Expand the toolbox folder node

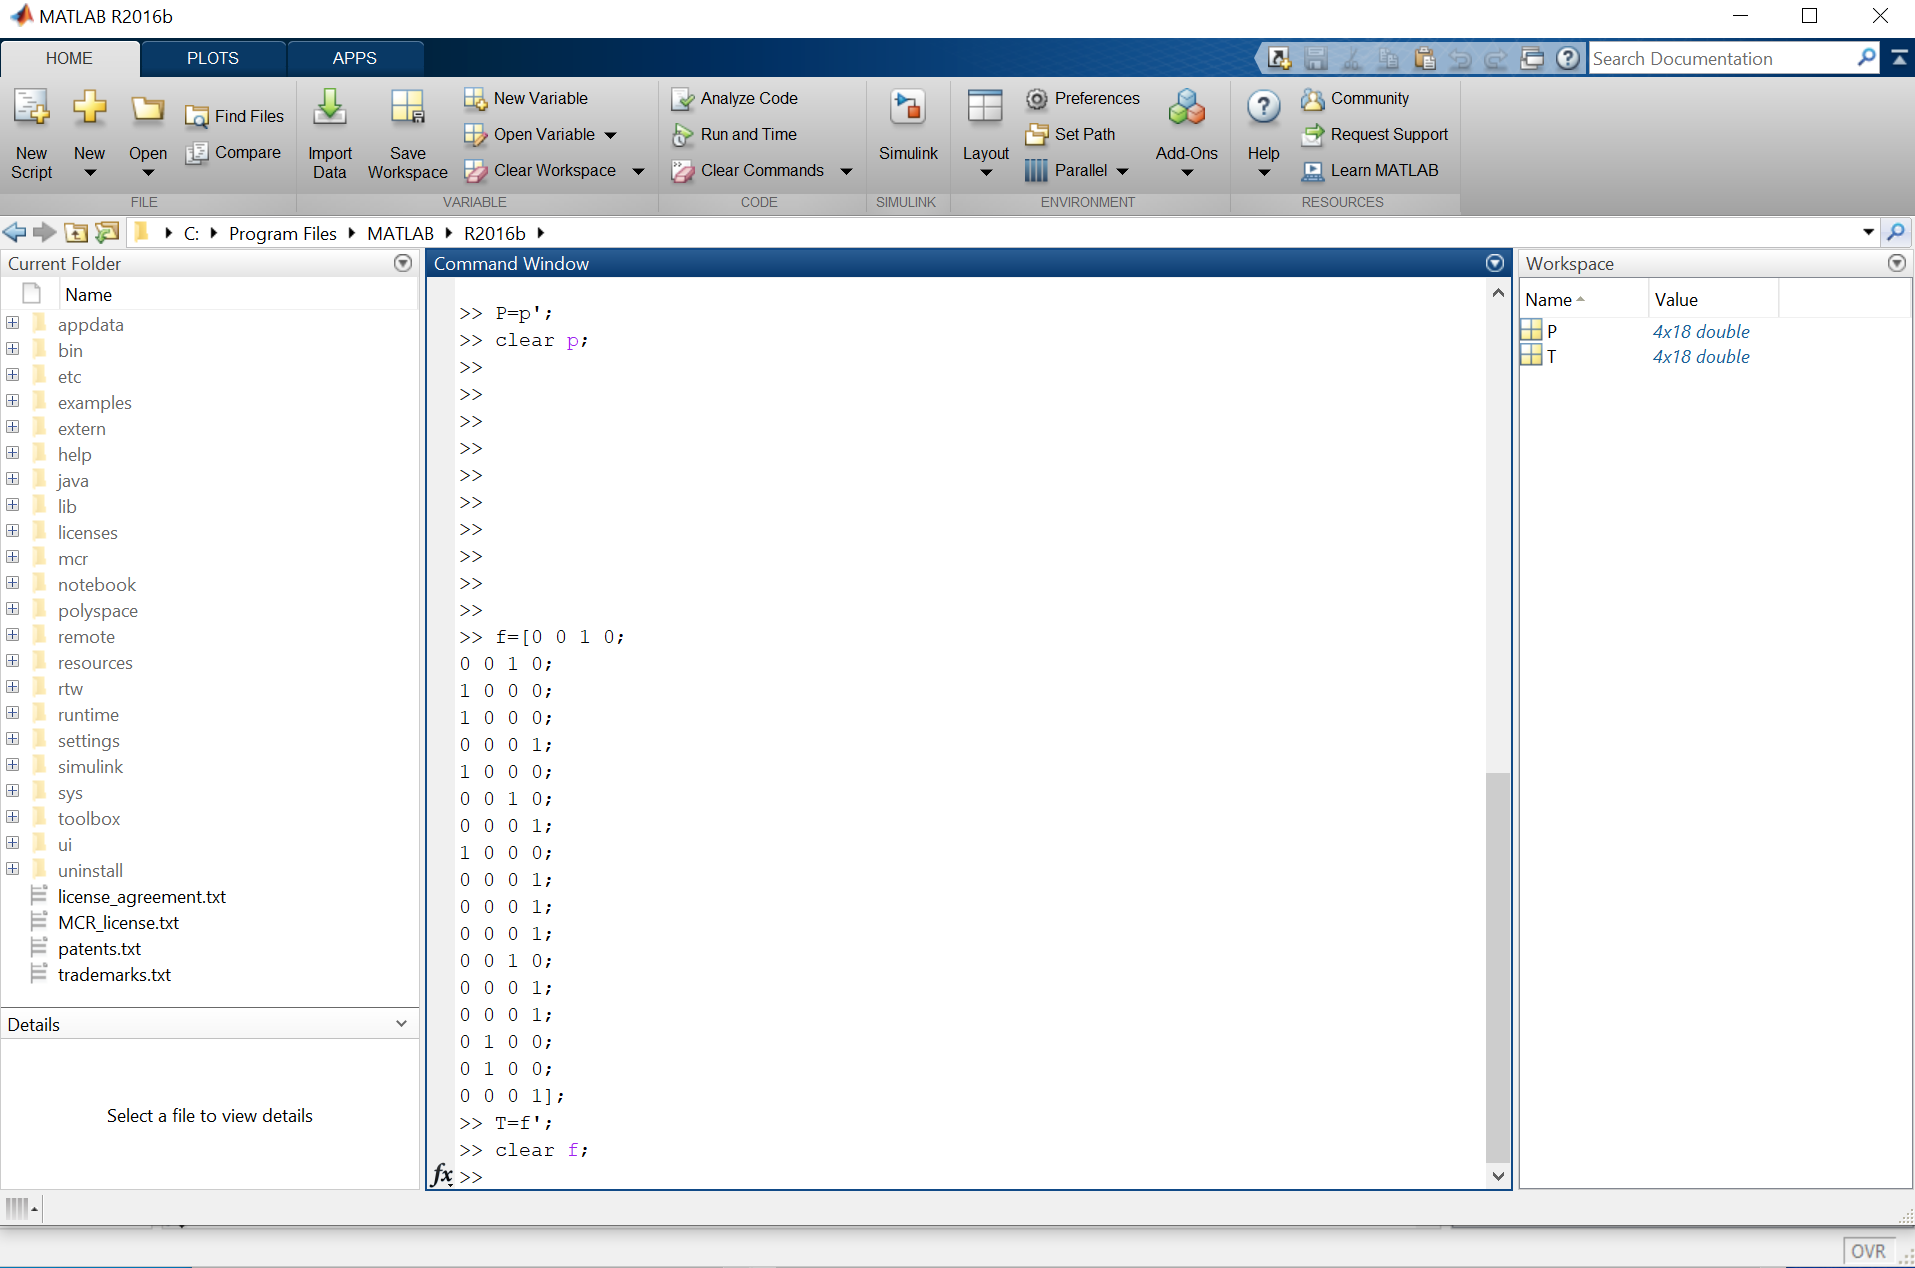pyautogui.click(x=12, y=817)
